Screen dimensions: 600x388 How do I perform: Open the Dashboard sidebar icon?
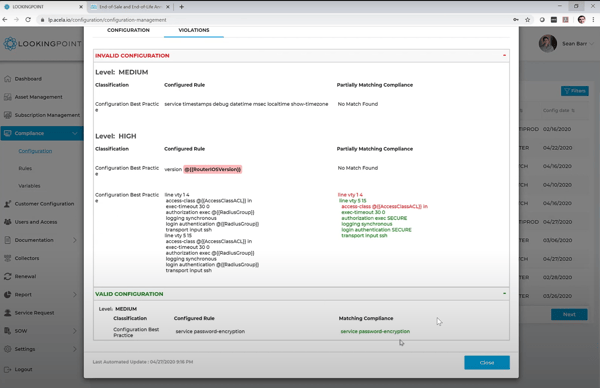(x=8, y=79)
